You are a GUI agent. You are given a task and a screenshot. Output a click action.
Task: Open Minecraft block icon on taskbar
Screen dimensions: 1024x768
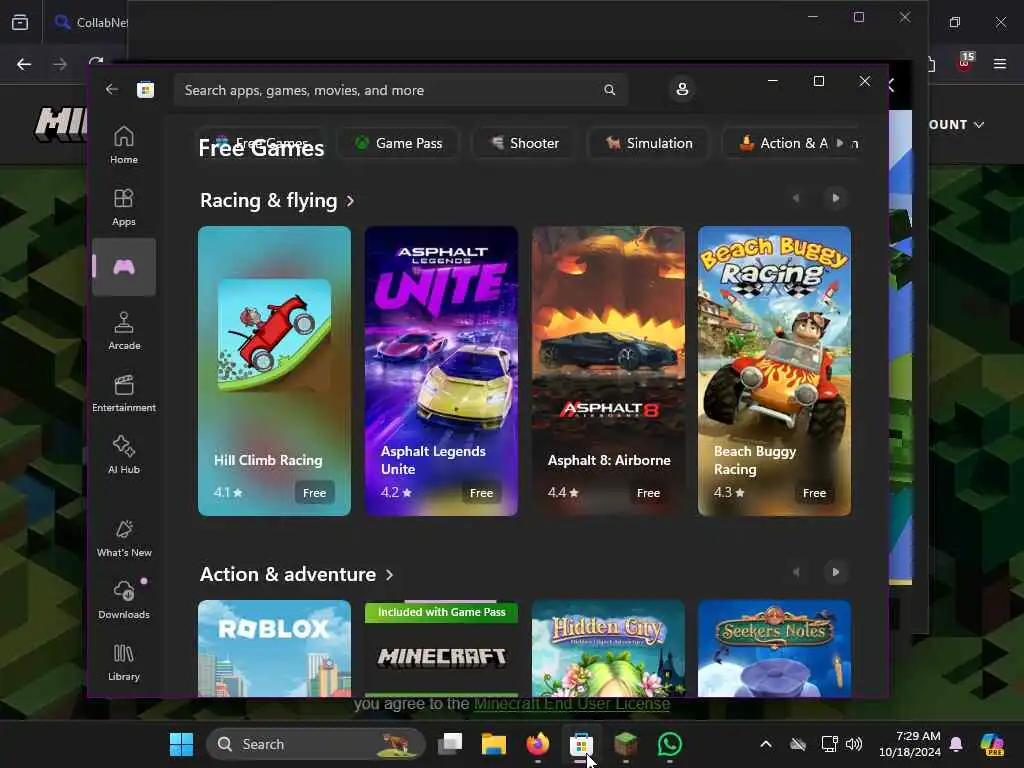pos(626,744)
